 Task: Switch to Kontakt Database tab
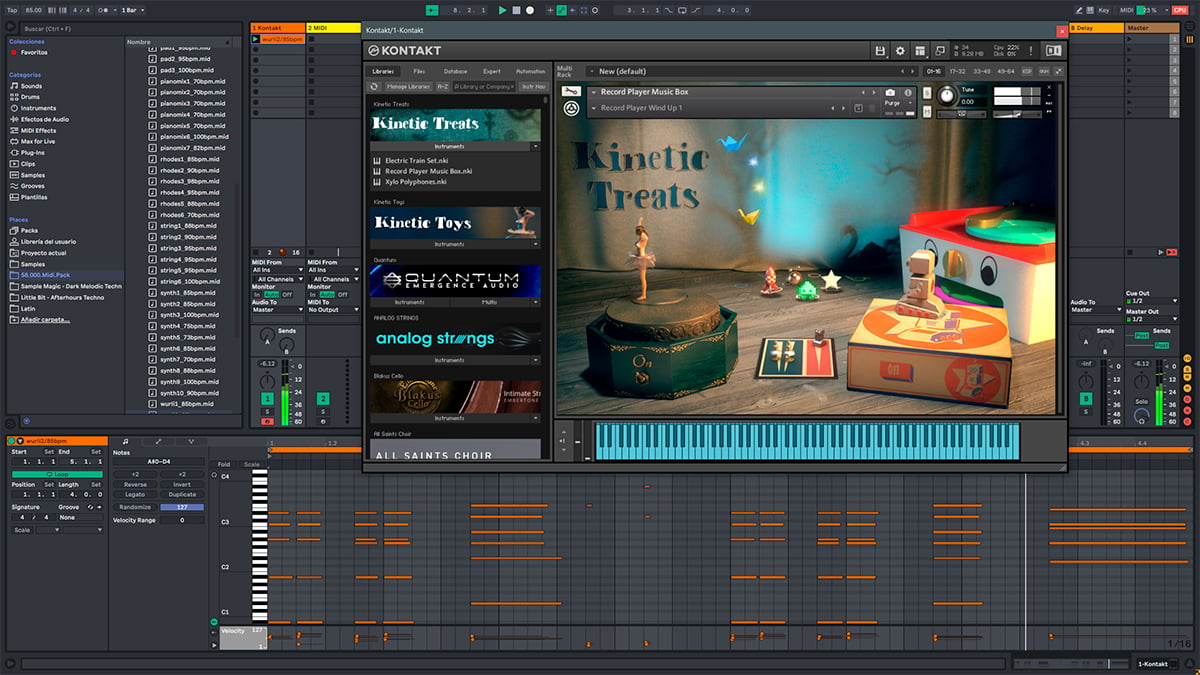point(455,72)
